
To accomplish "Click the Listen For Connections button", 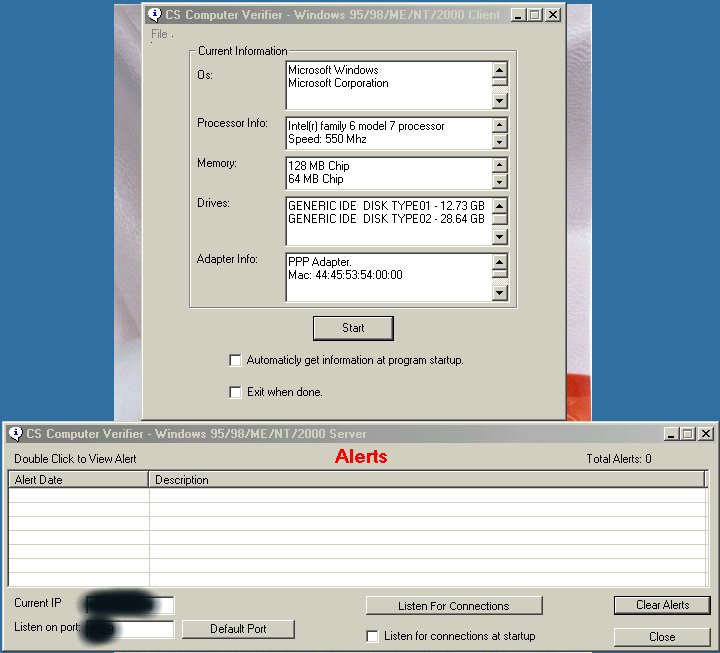I will (x=453, y=606).
